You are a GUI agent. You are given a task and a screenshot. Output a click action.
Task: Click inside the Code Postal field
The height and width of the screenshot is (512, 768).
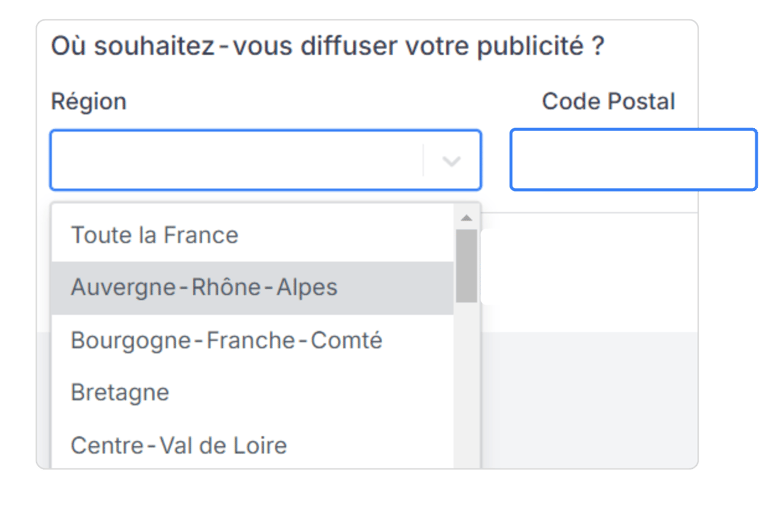point(633,160)
